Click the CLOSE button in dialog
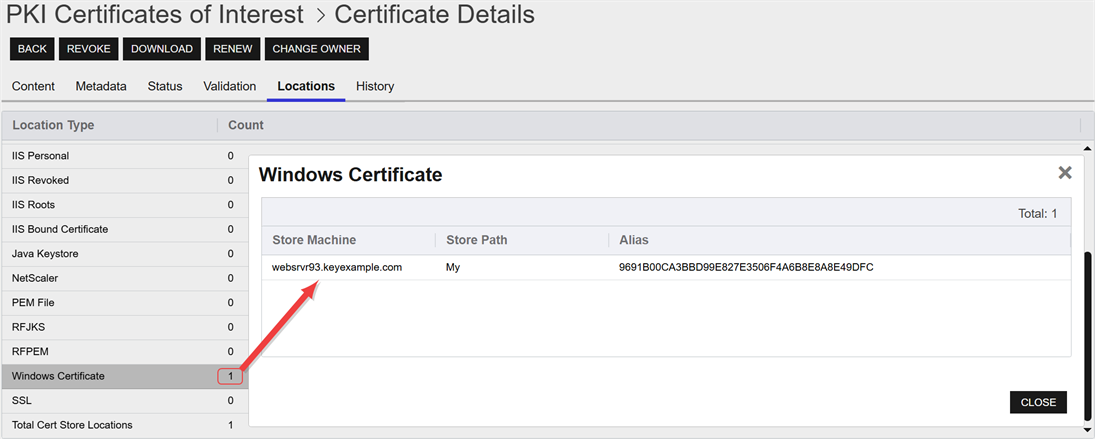Screen dimensions: 1095x439 click(1038, 402)
